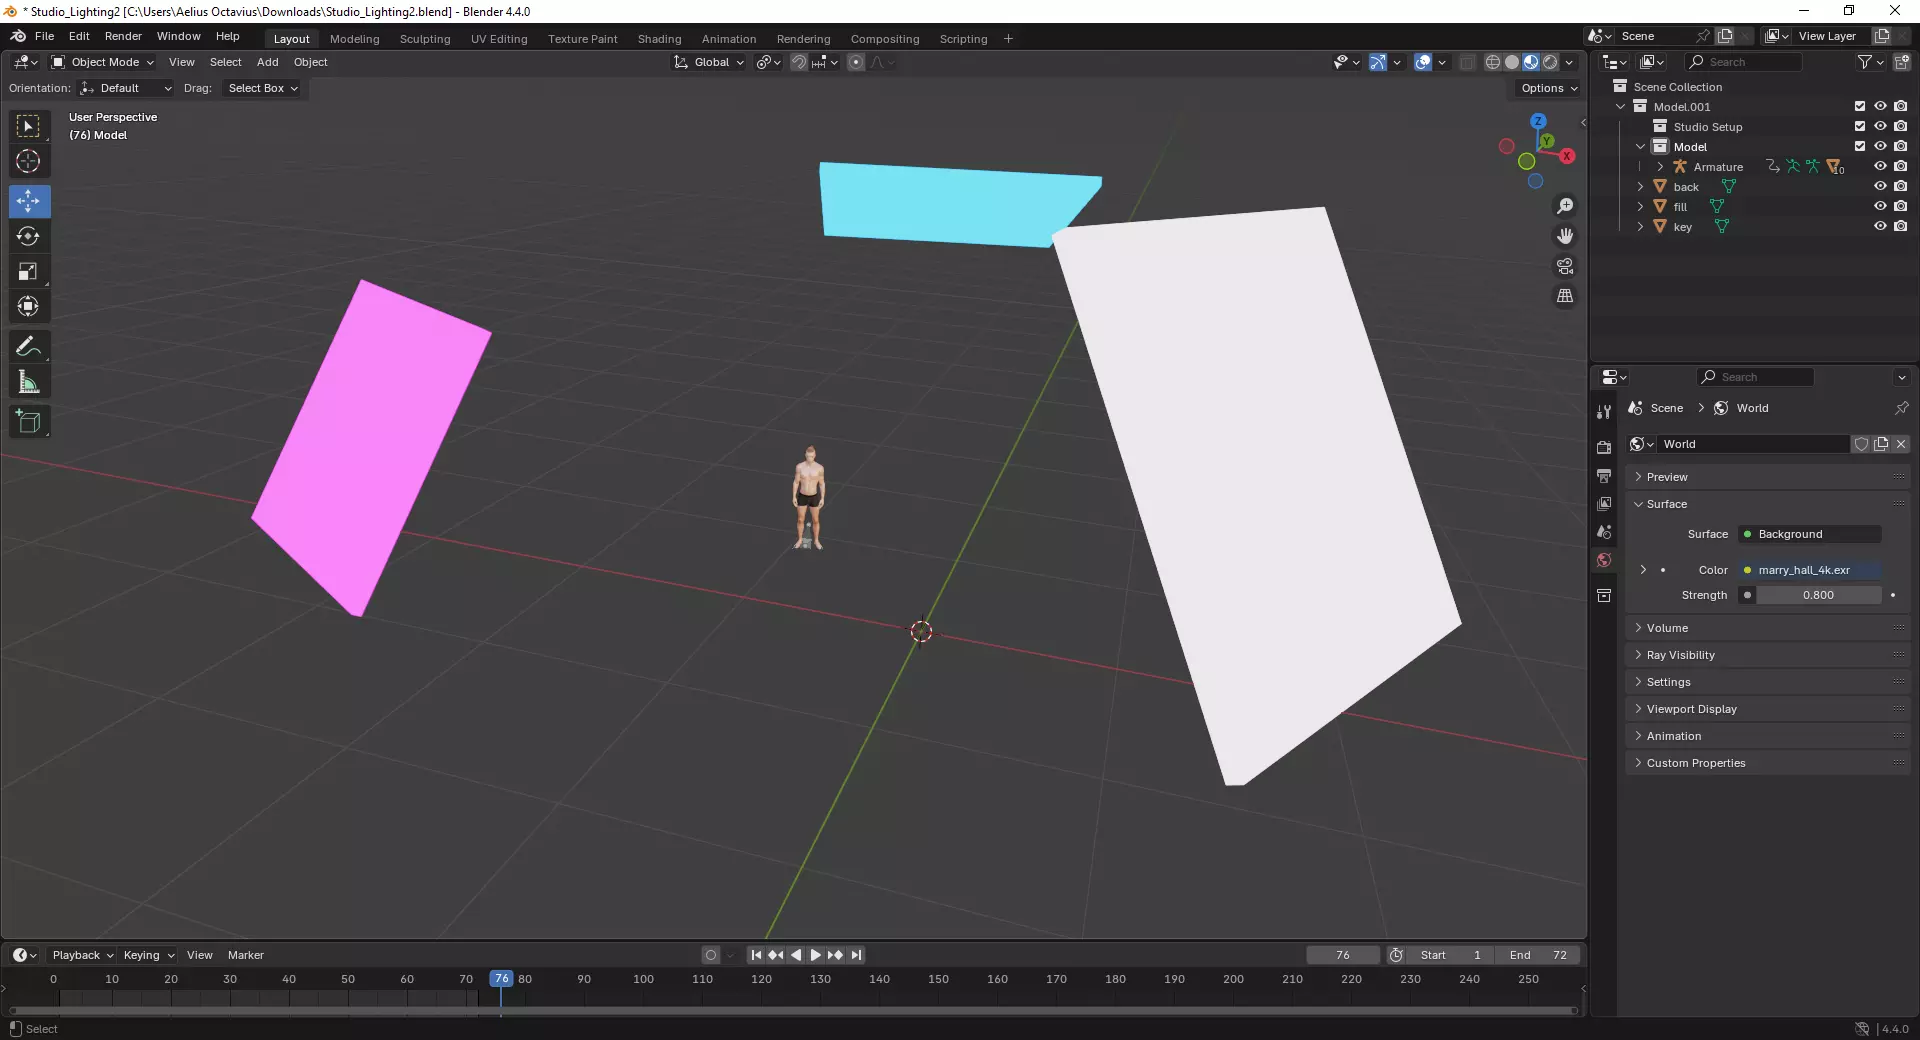The image size is (1920, 1040).
Task: Exclude the Model collection via checkbox
Action: point(1860,146)
